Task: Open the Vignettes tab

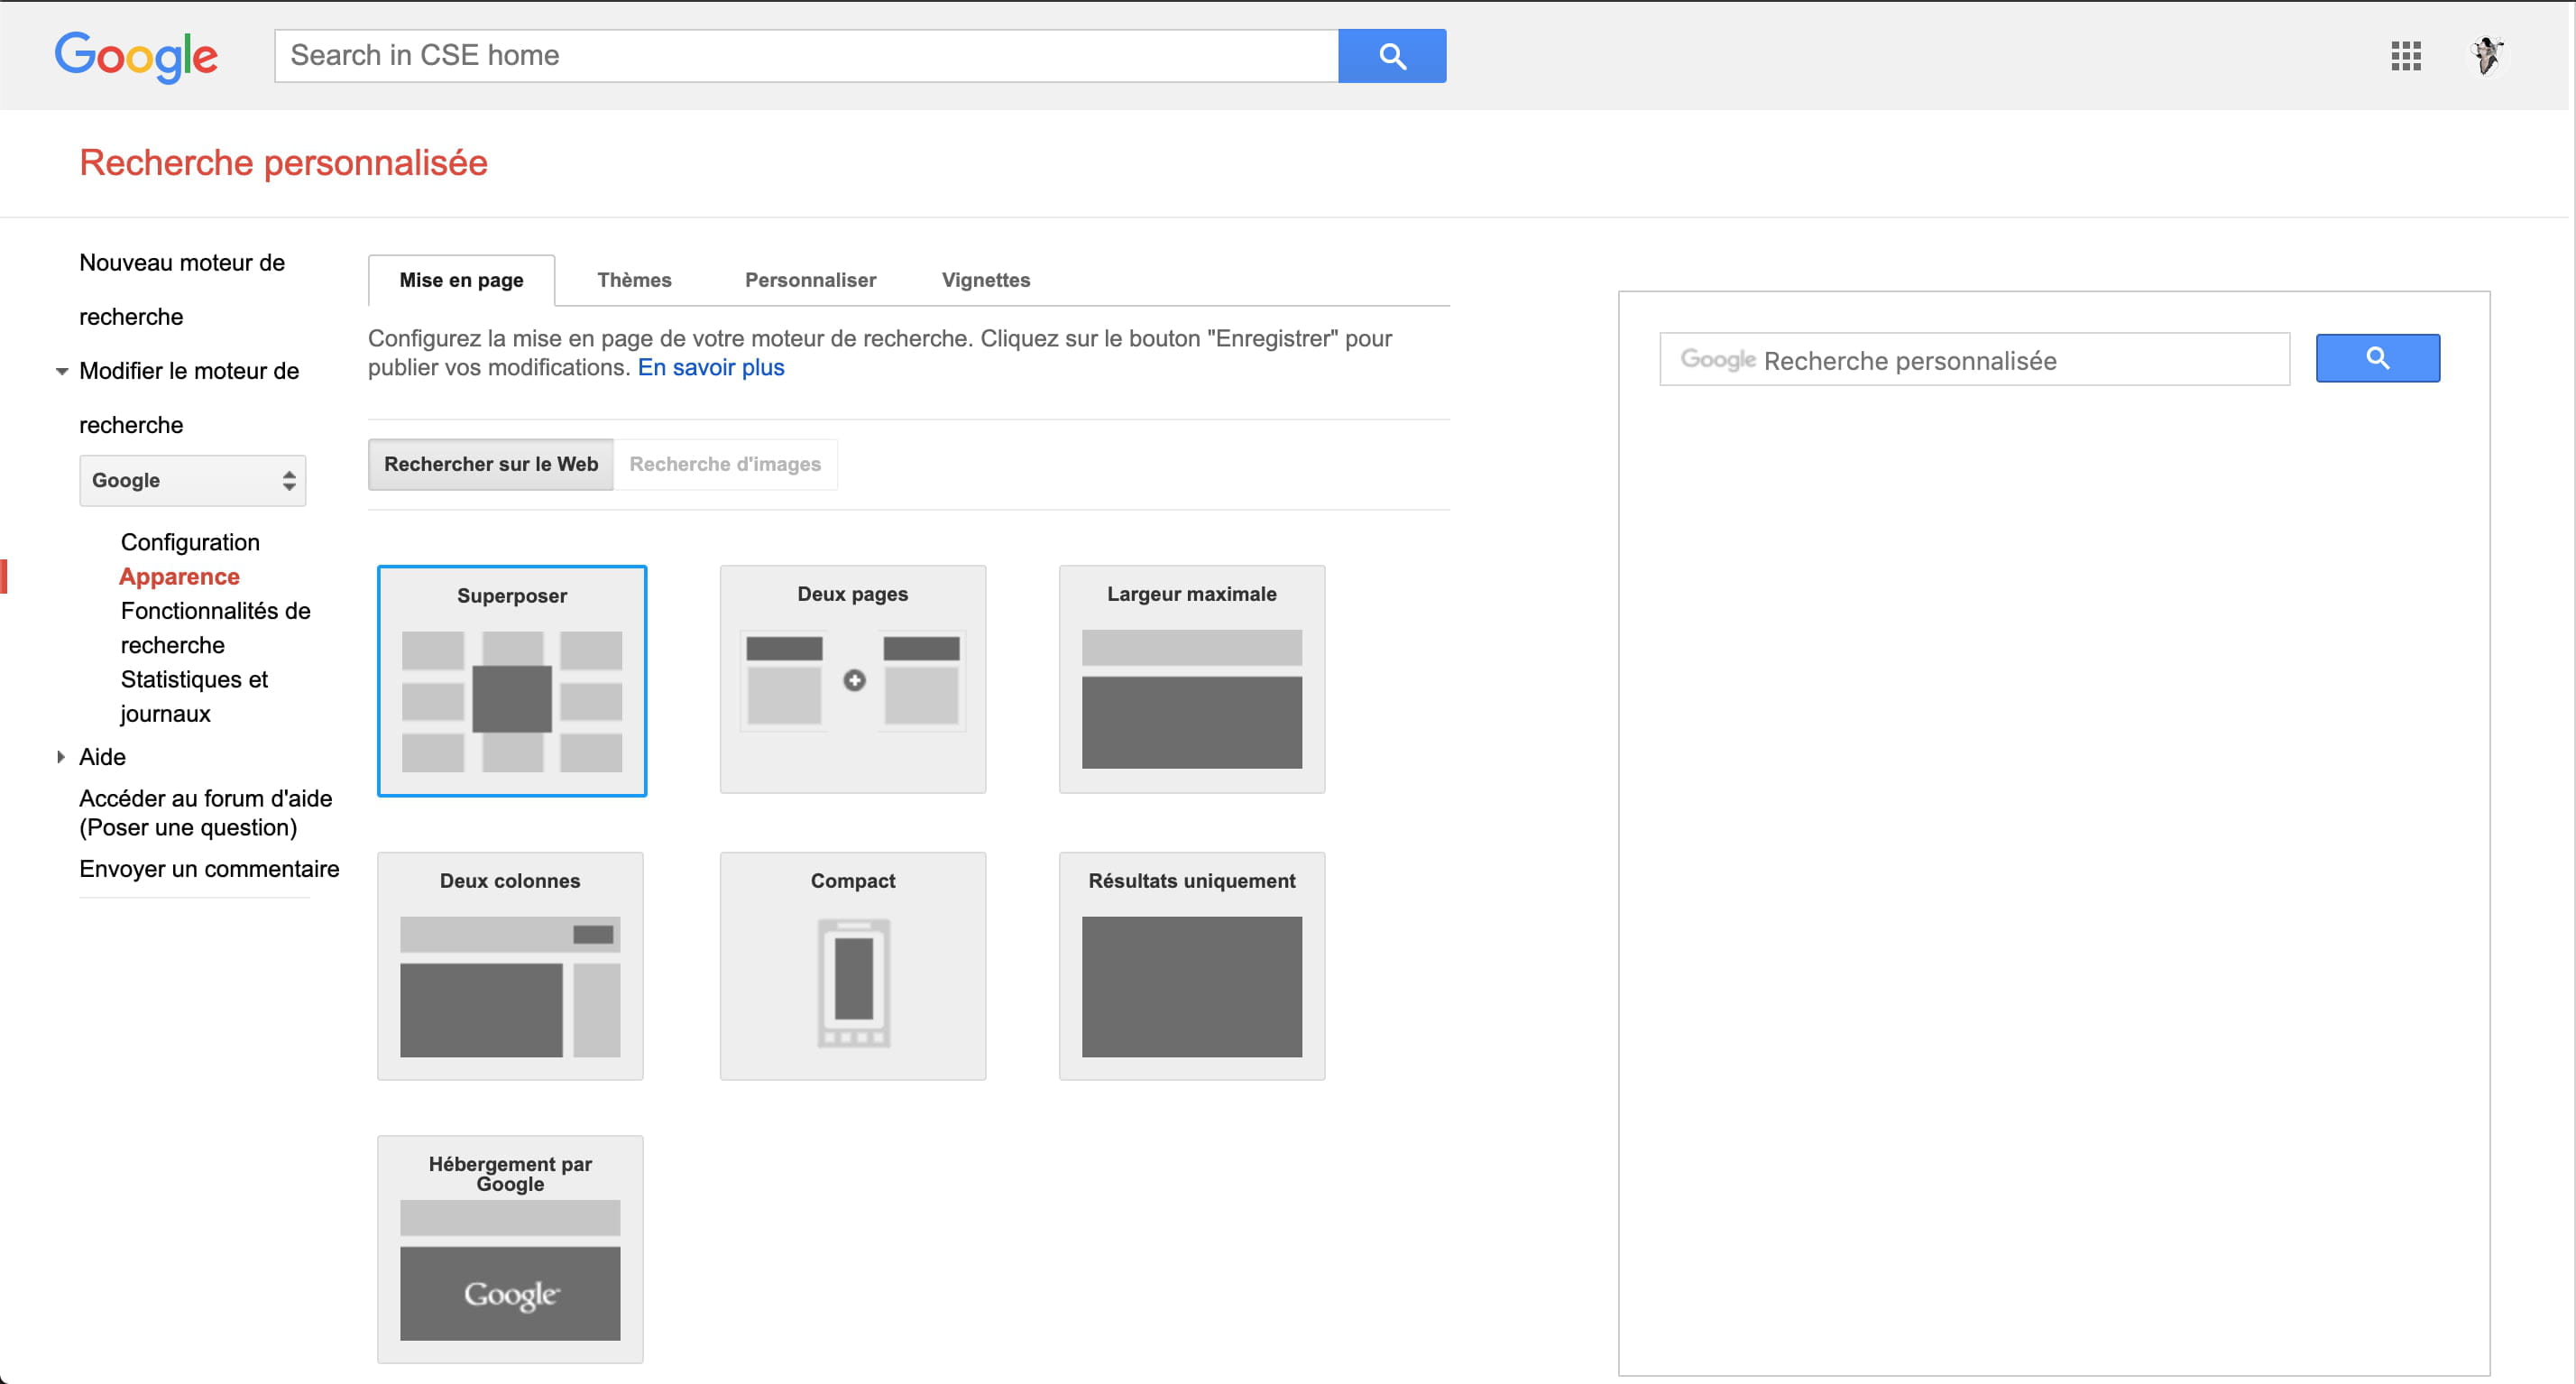Action: click(x=986, y=280)
